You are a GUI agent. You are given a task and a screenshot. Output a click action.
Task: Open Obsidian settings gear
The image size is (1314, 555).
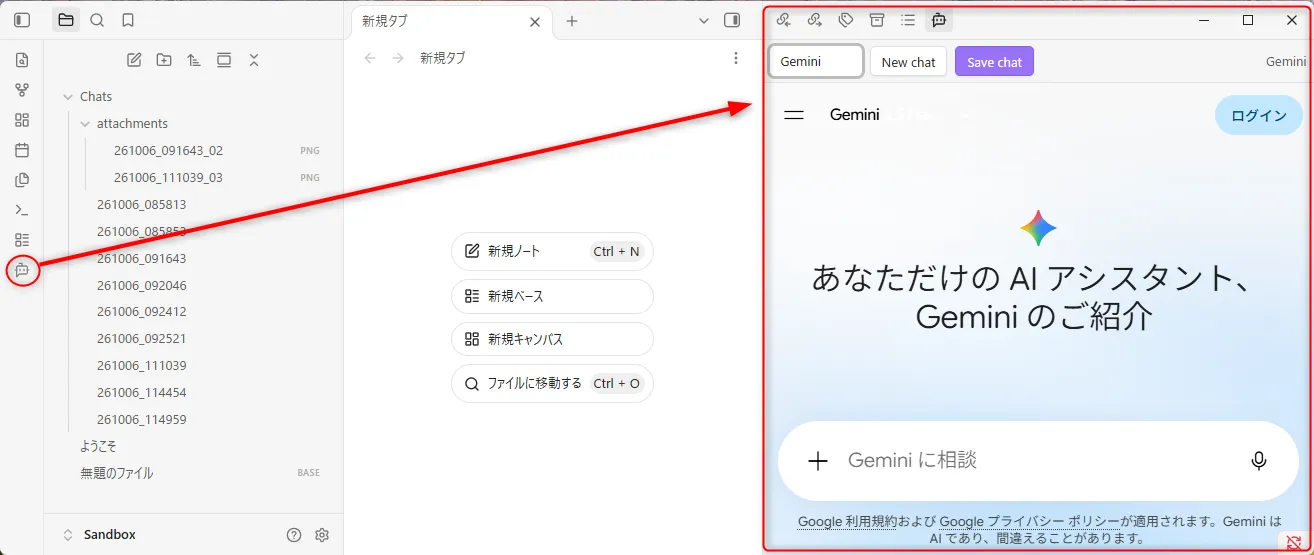322,535
